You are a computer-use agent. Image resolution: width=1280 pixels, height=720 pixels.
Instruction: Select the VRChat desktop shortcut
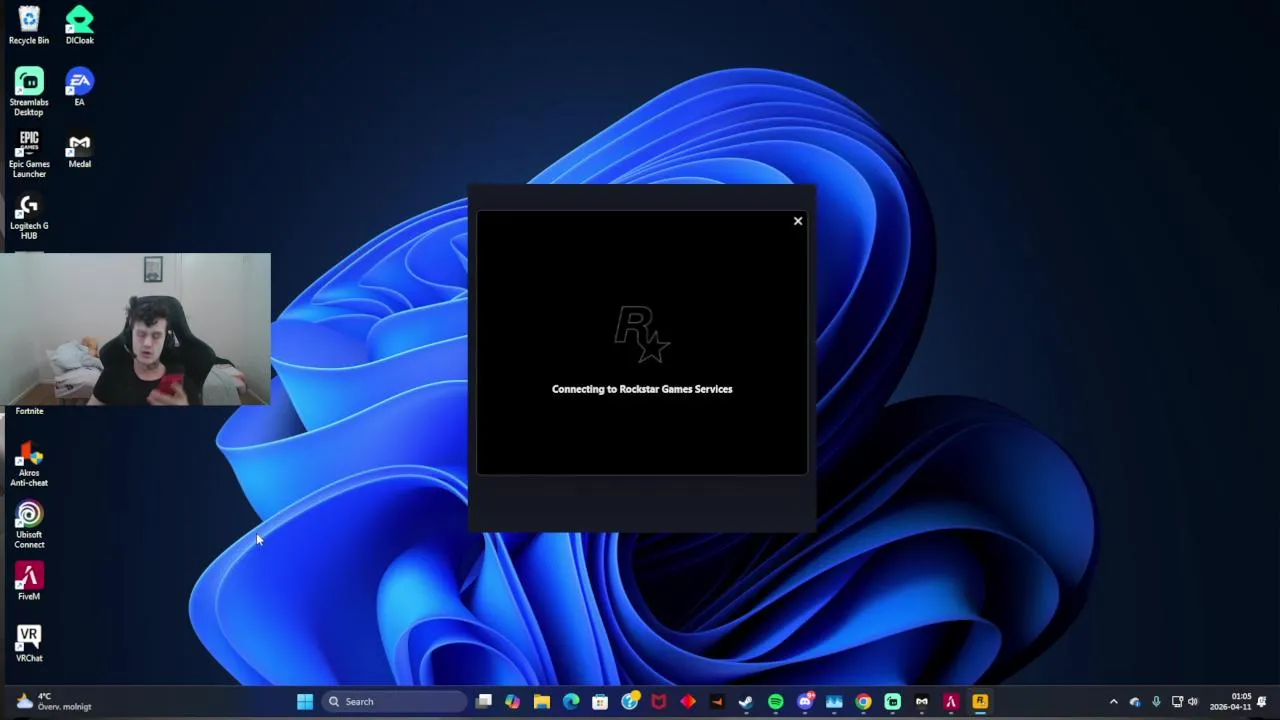coord(29,644)
